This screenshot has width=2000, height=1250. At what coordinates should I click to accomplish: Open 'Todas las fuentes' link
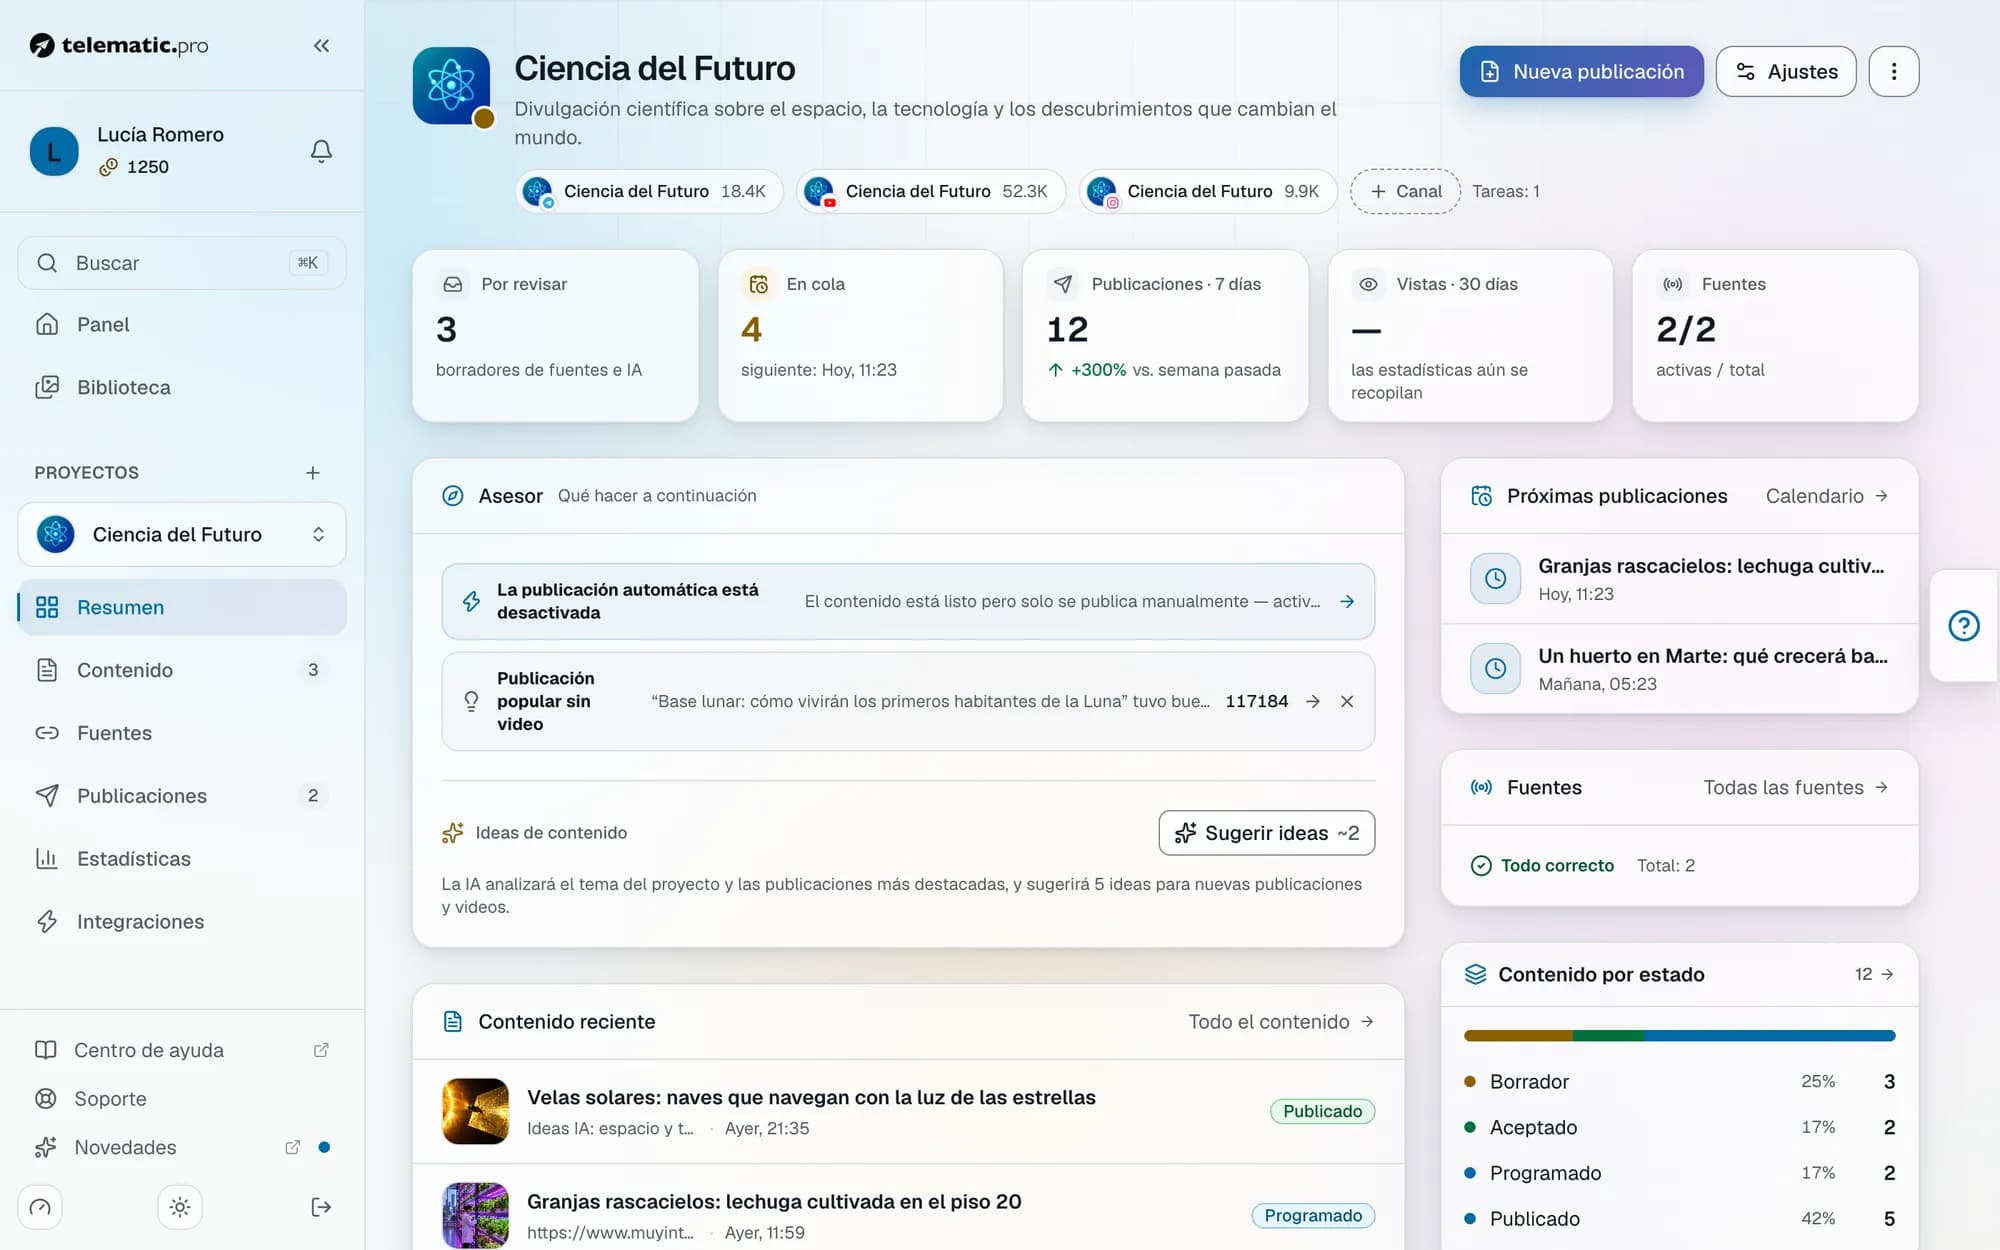pyautogui.click(x=1795, y=787)
